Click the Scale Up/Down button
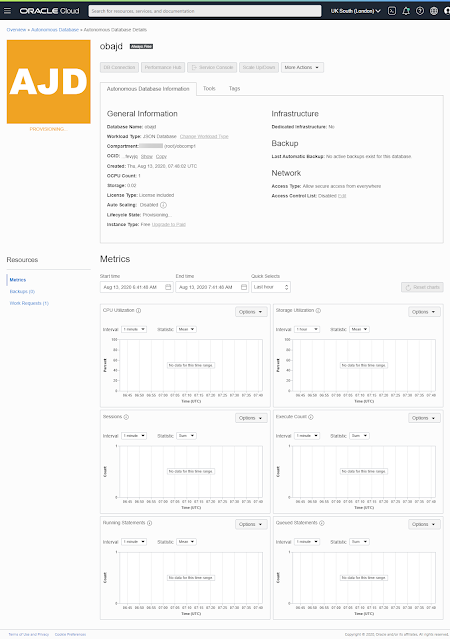Viewport: 450px width, 639px height. 259,67
